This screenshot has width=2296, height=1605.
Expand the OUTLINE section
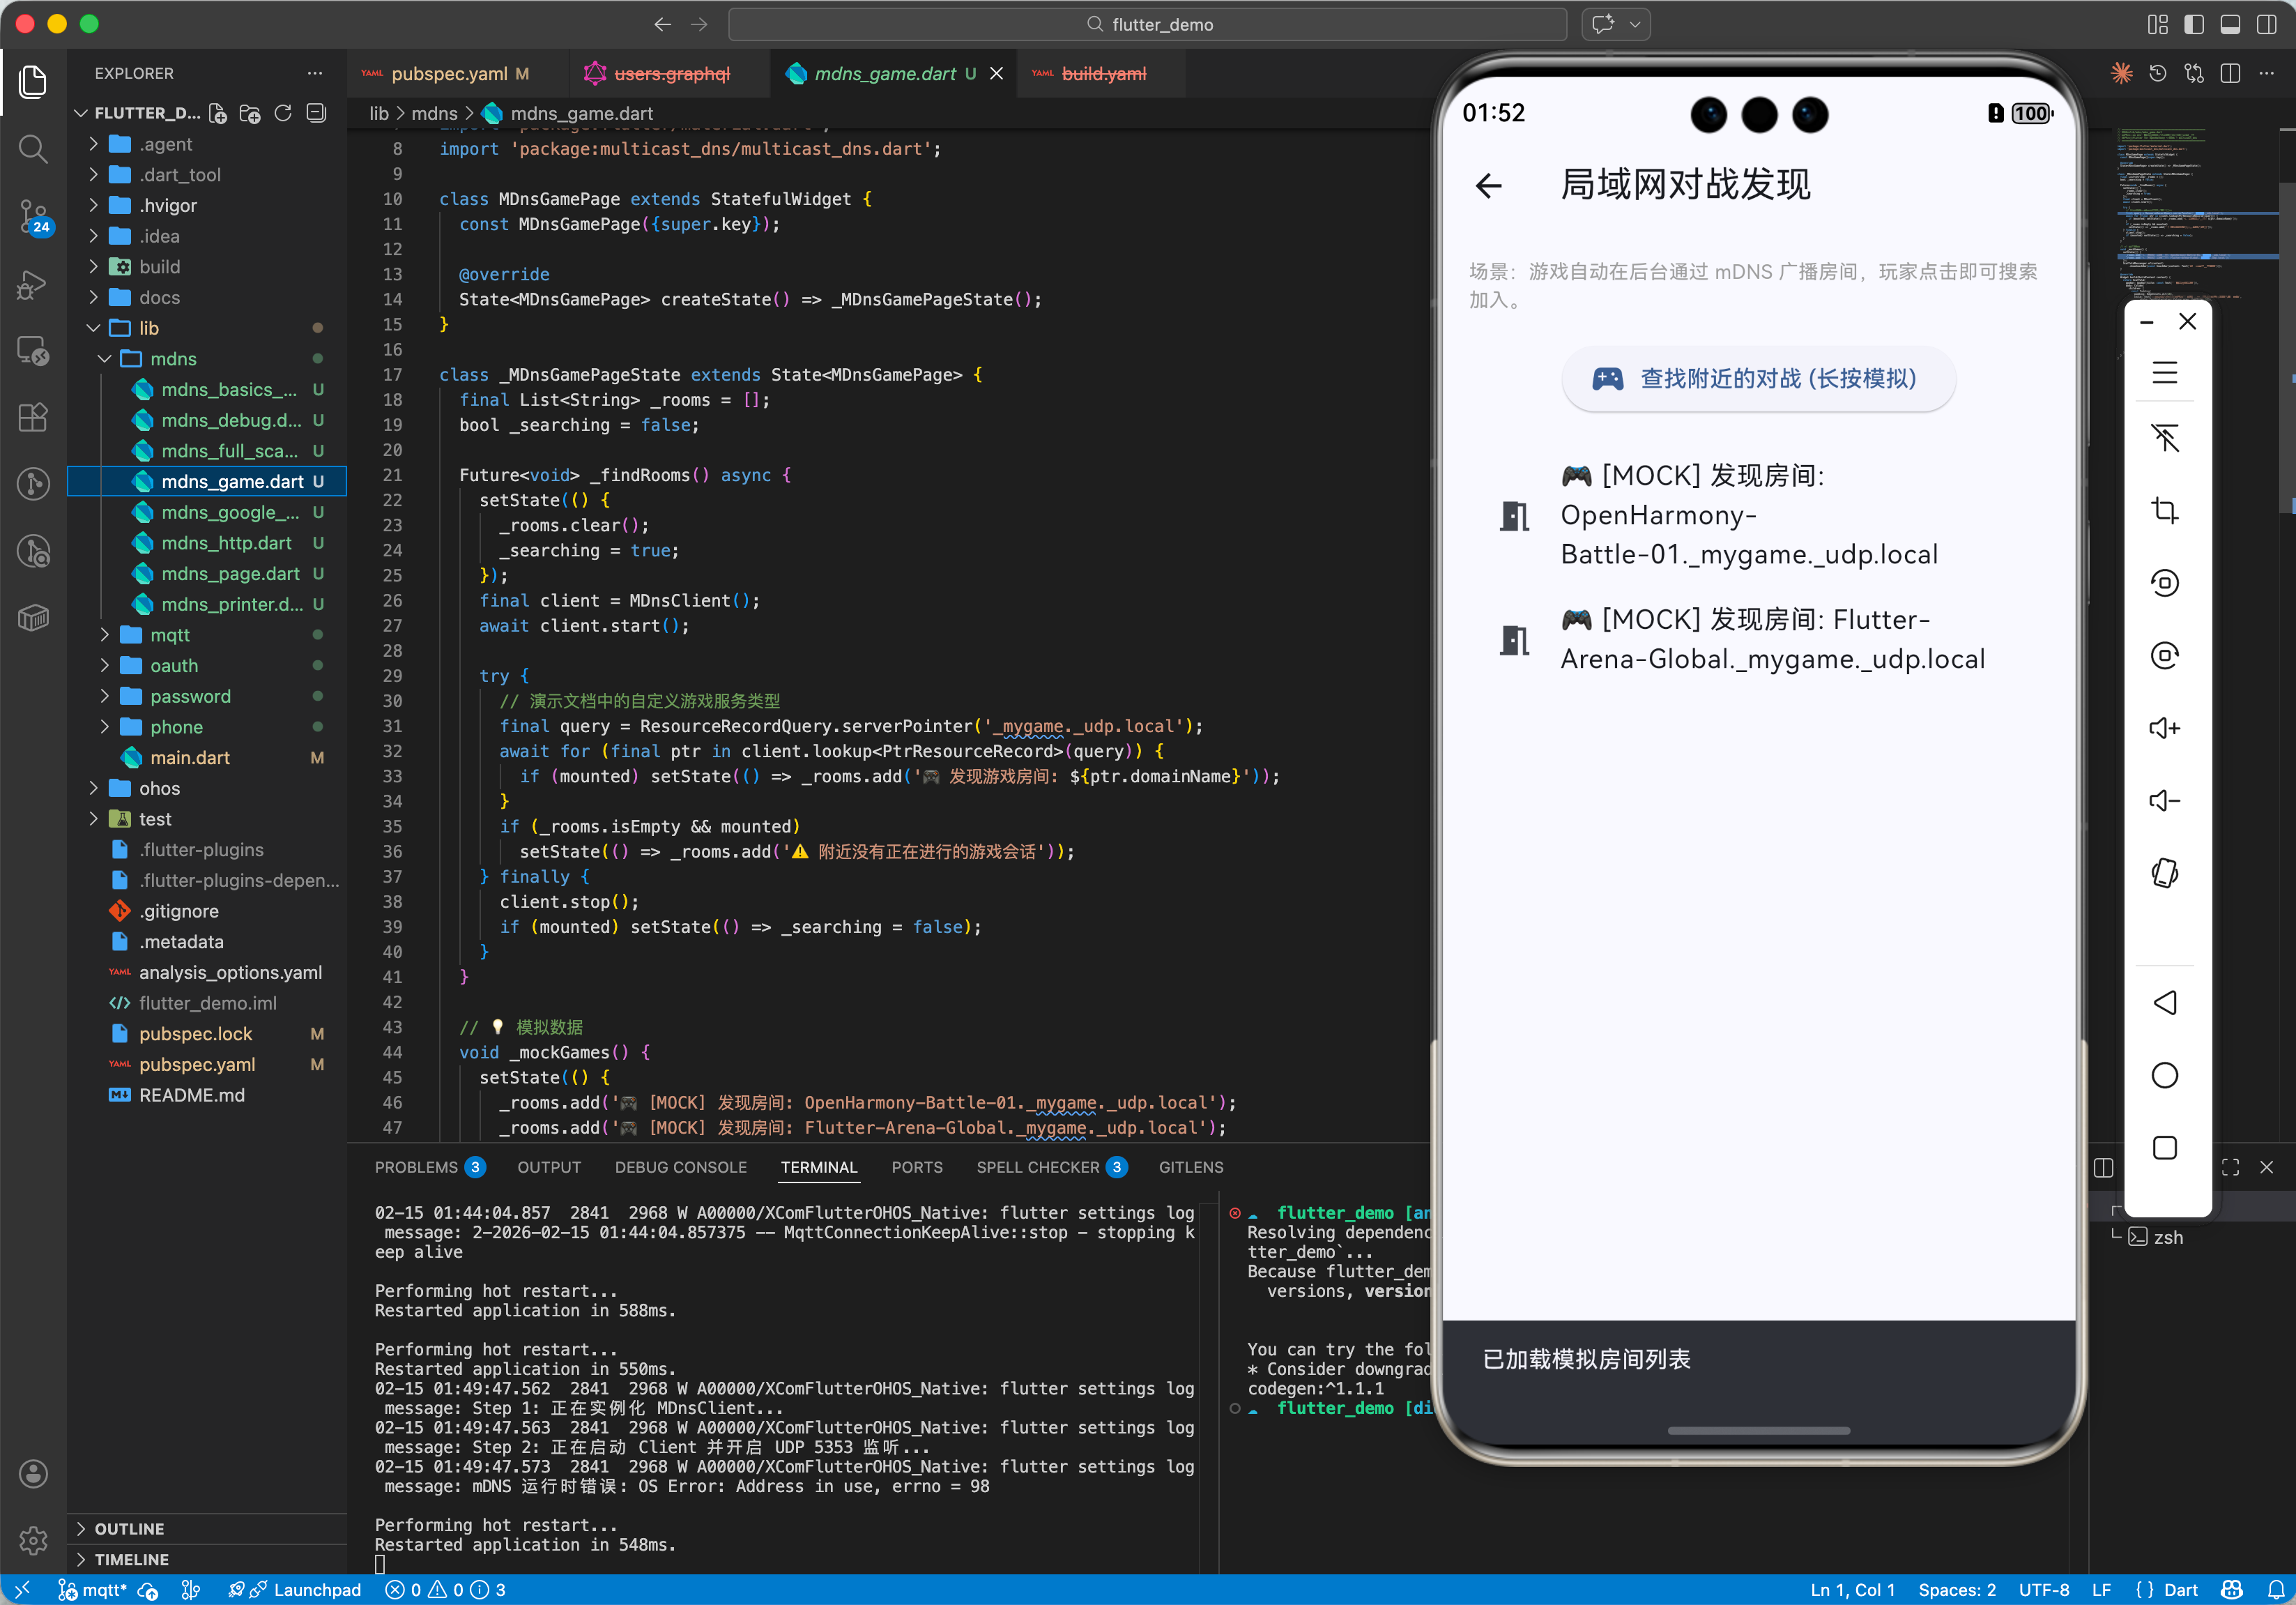129,1528
